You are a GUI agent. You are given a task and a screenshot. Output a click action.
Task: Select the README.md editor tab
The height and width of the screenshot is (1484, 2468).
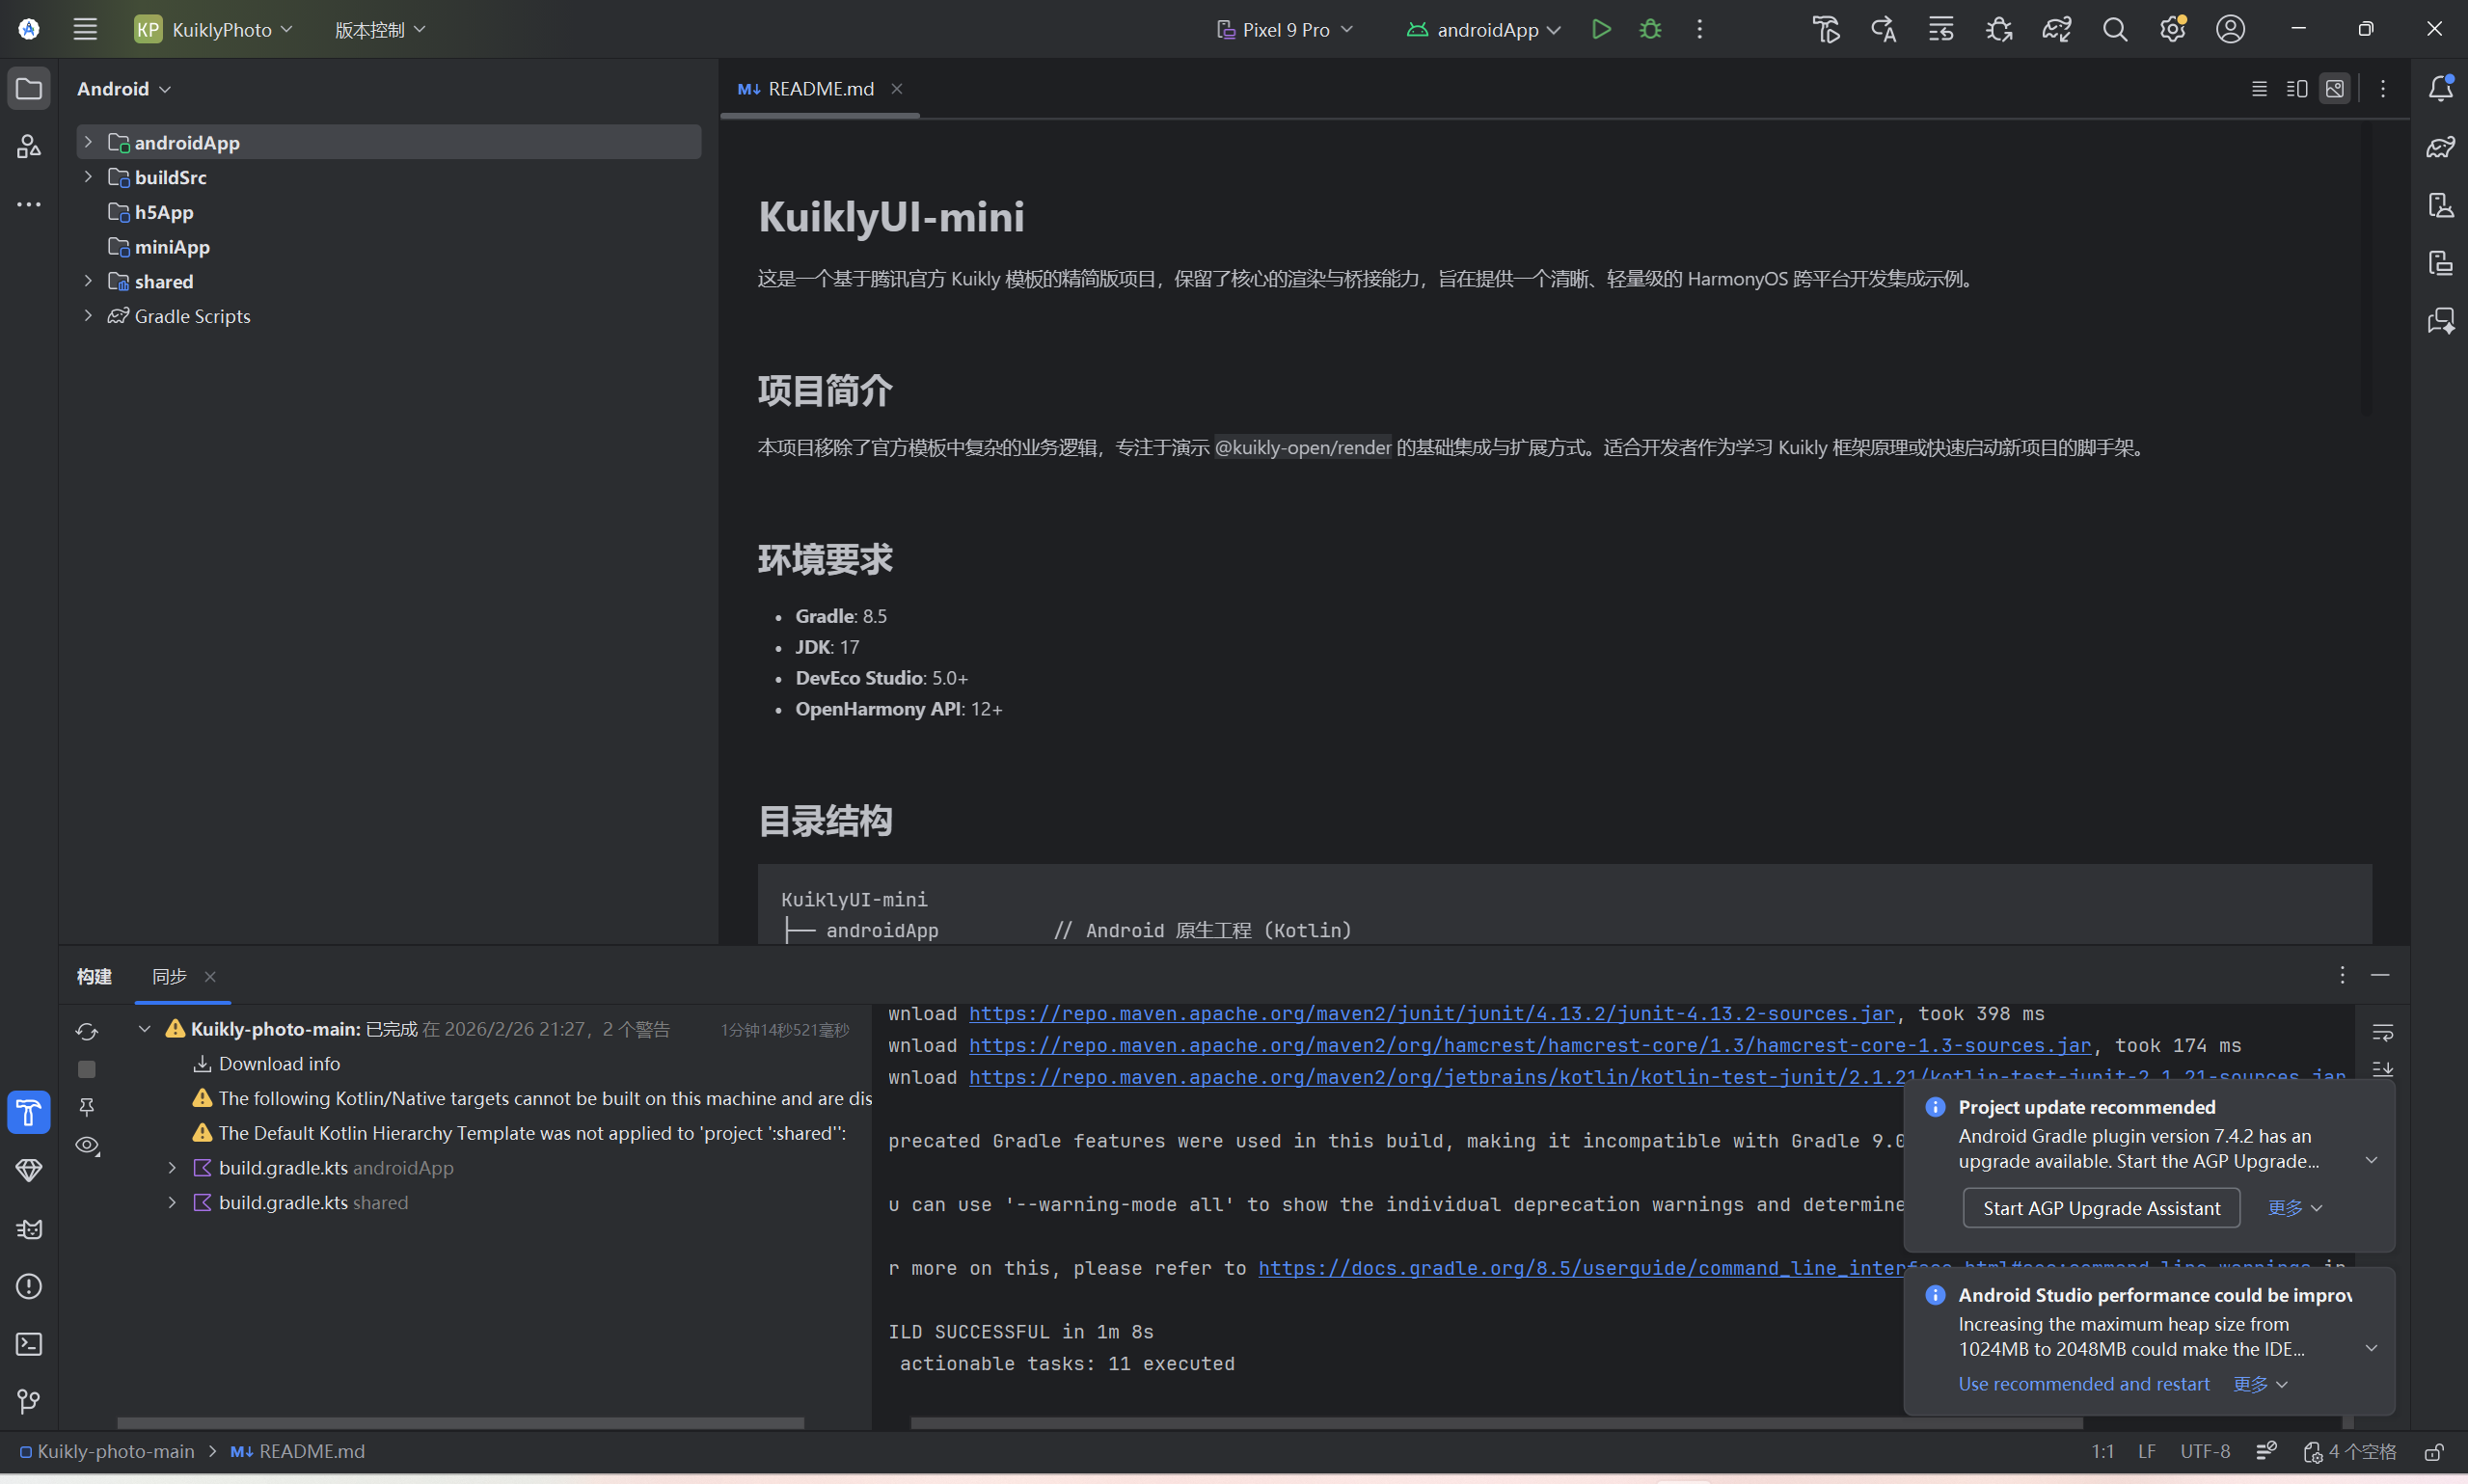tap(819, 89)
